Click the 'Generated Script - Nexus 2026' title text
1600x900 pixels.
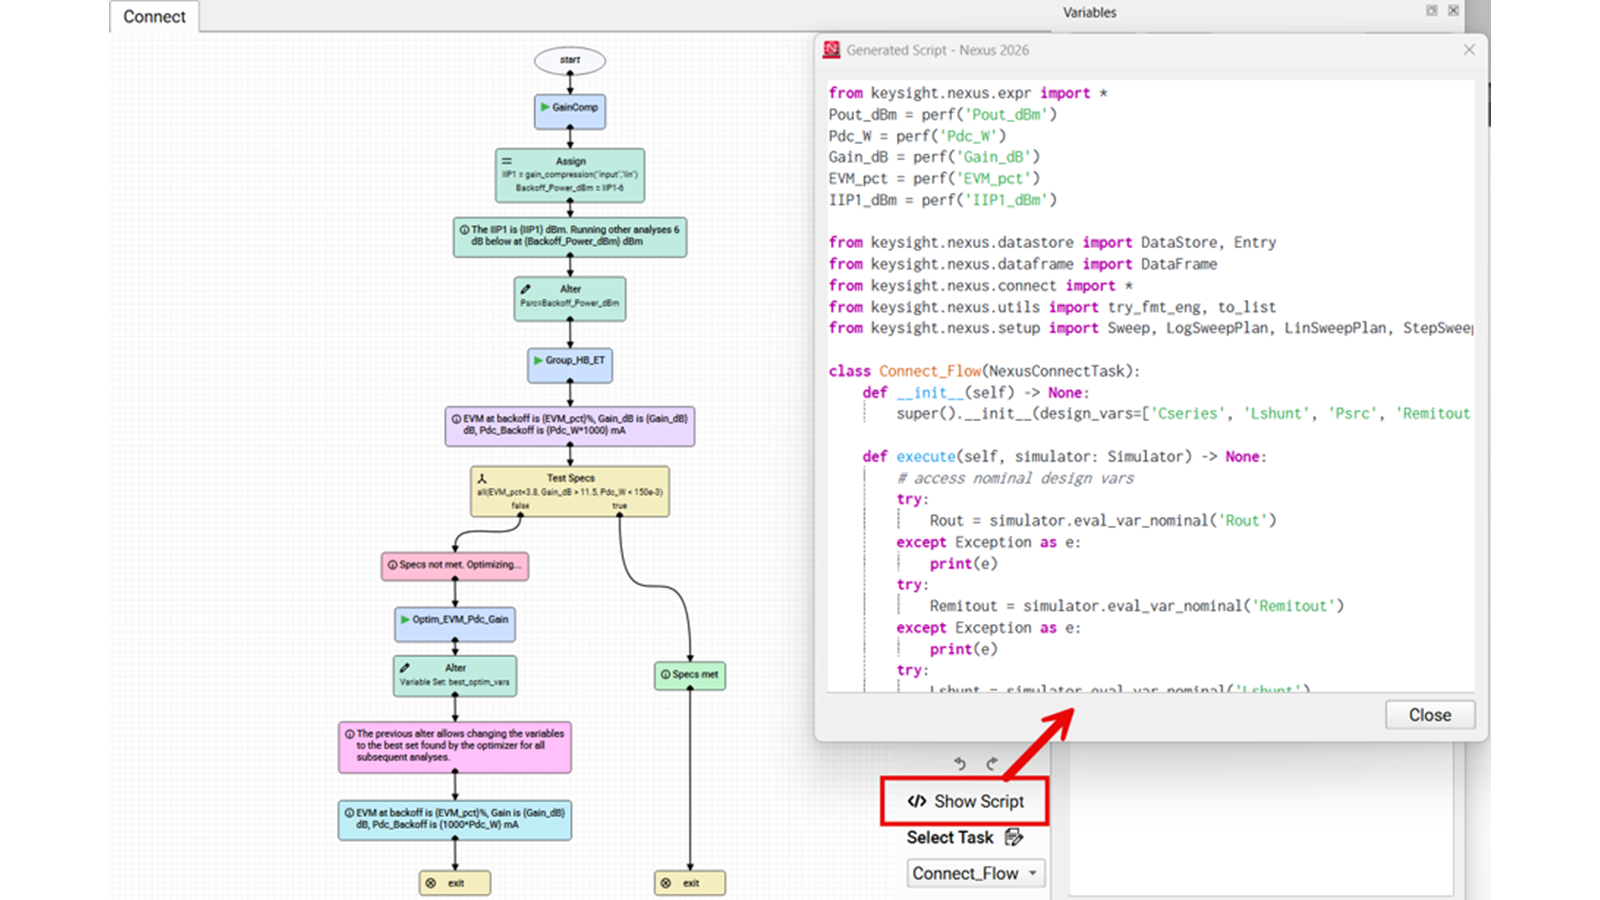click(937, 50)
